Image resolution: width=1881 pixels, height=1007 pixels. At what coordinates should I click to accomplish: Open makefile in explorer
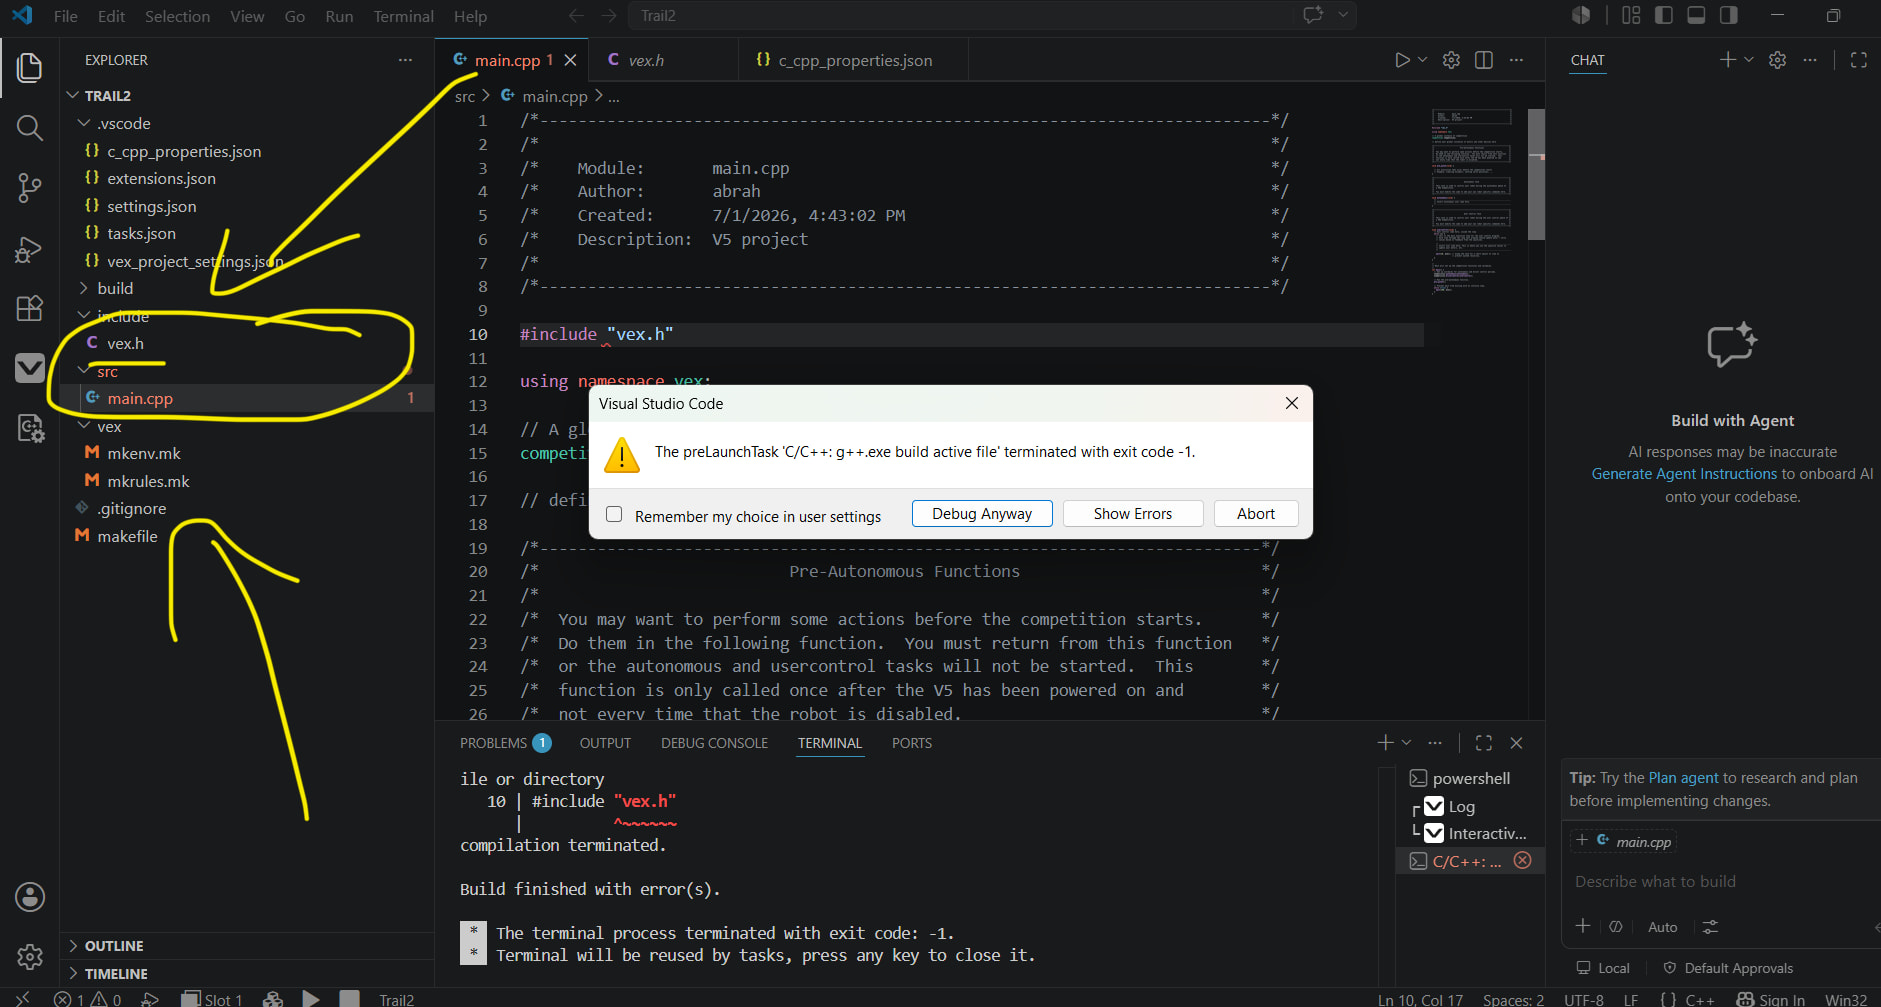point(127,536)
